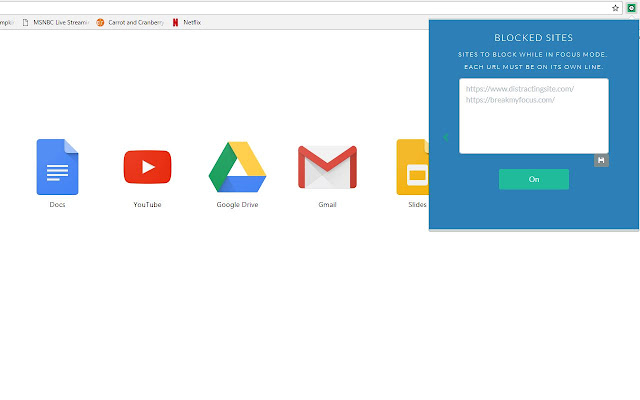Go back using the green left chevron
640x400 pixels.
pos(445,138)
